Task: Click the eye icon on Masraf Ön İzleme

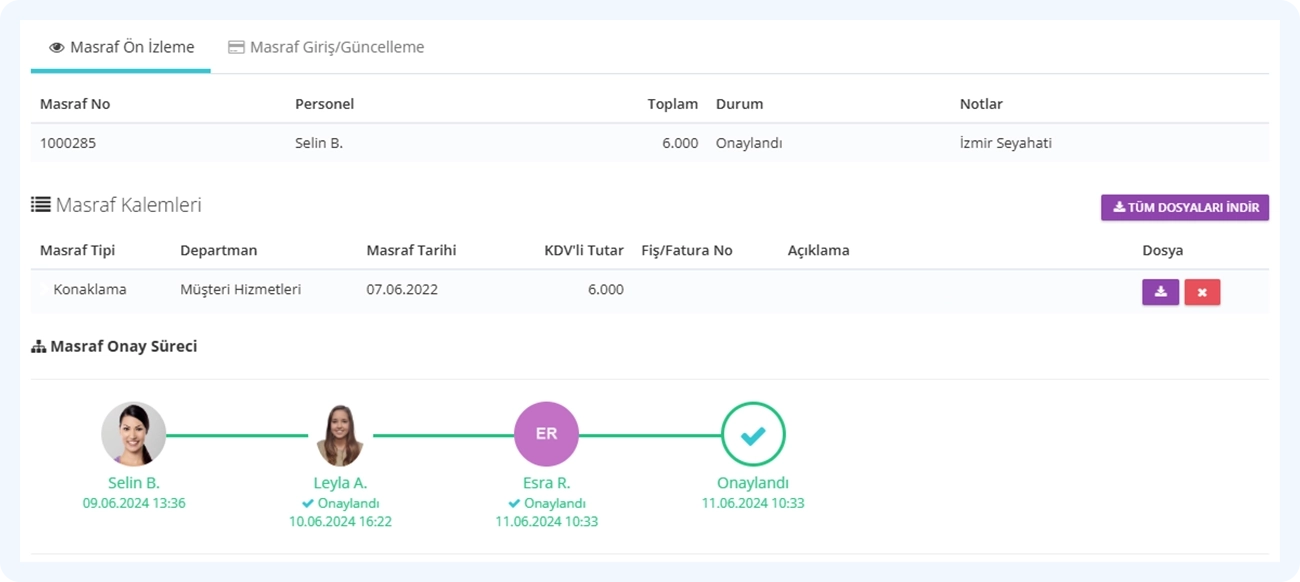Action: (x=57, y=48)
